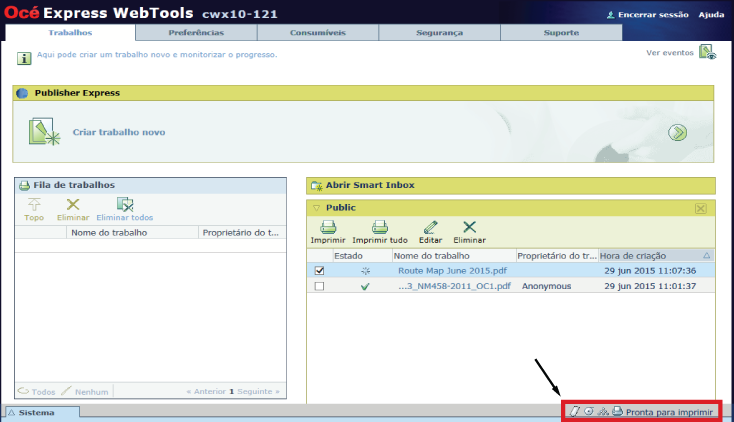Open the Segurança tab
This screenshot has height=422, width=734.
440,32
